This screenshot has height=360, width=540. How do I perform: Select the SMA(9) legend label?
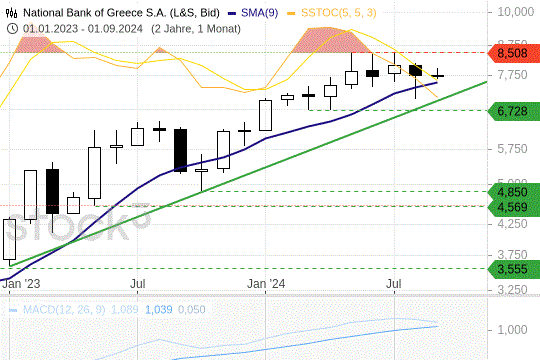click(259, 13)
